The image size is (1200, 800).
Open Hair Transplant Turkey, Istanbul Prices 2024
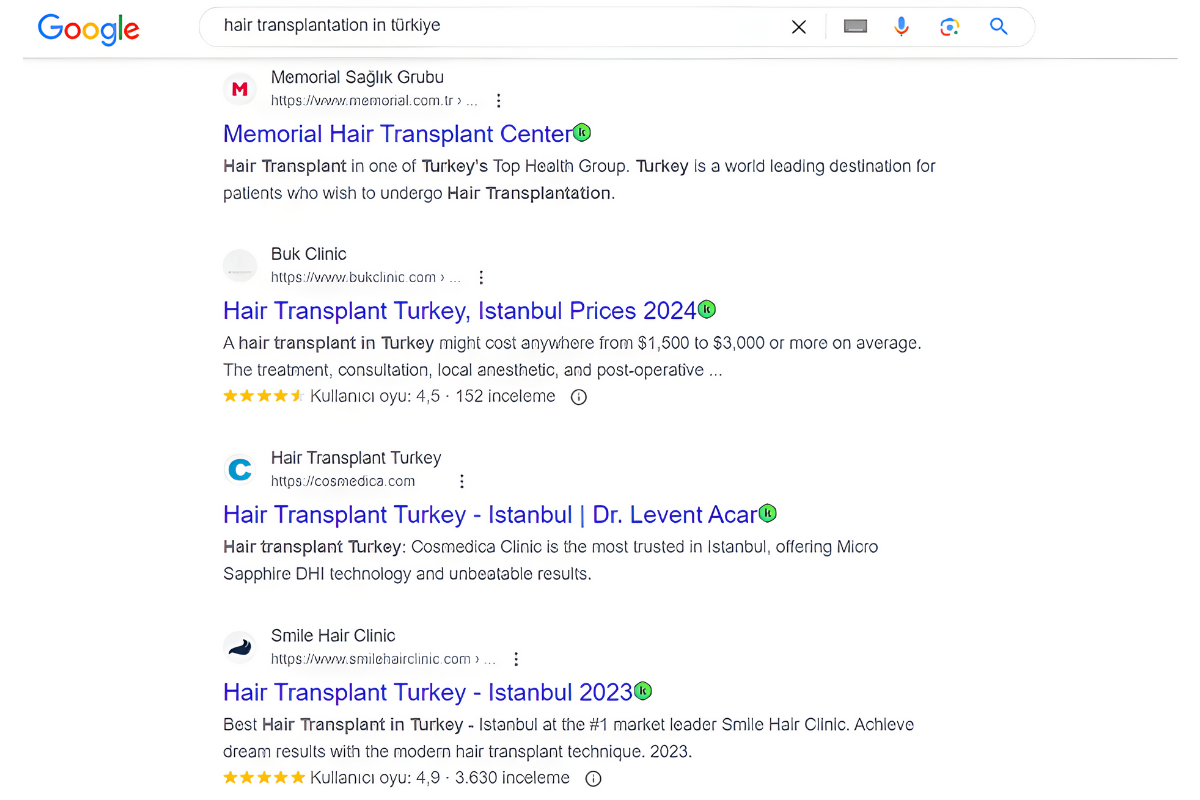(459, 311)
